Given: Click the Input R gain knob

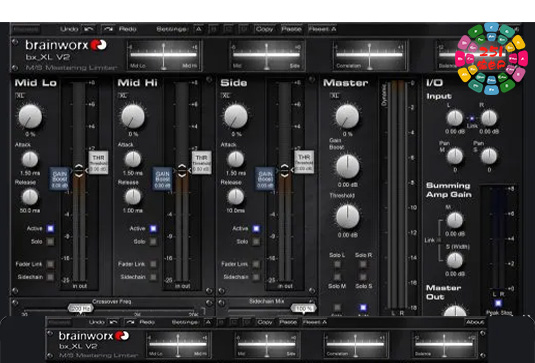Looking at the screenshot, I should click(x=489, y=118).
